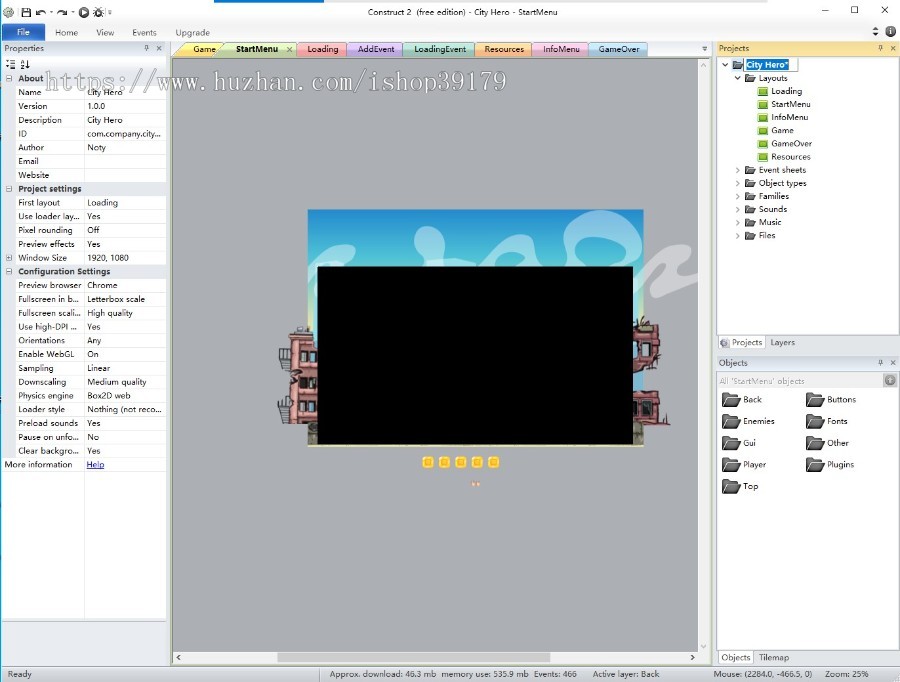Viewport: 900px width, 682px height.
Task: Open the Player objects folder
Action: 744,465
